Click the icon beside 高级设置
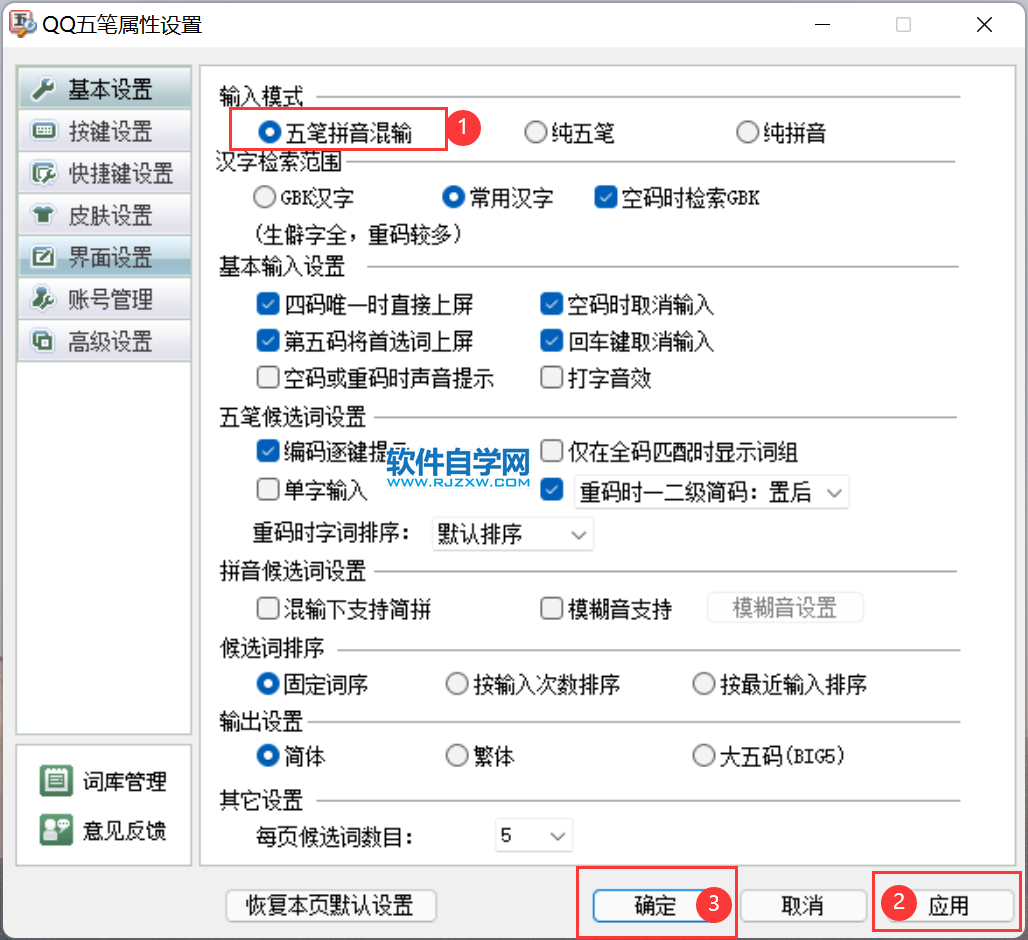Viewport: 1028px width, 940px height. pos(43,341)
